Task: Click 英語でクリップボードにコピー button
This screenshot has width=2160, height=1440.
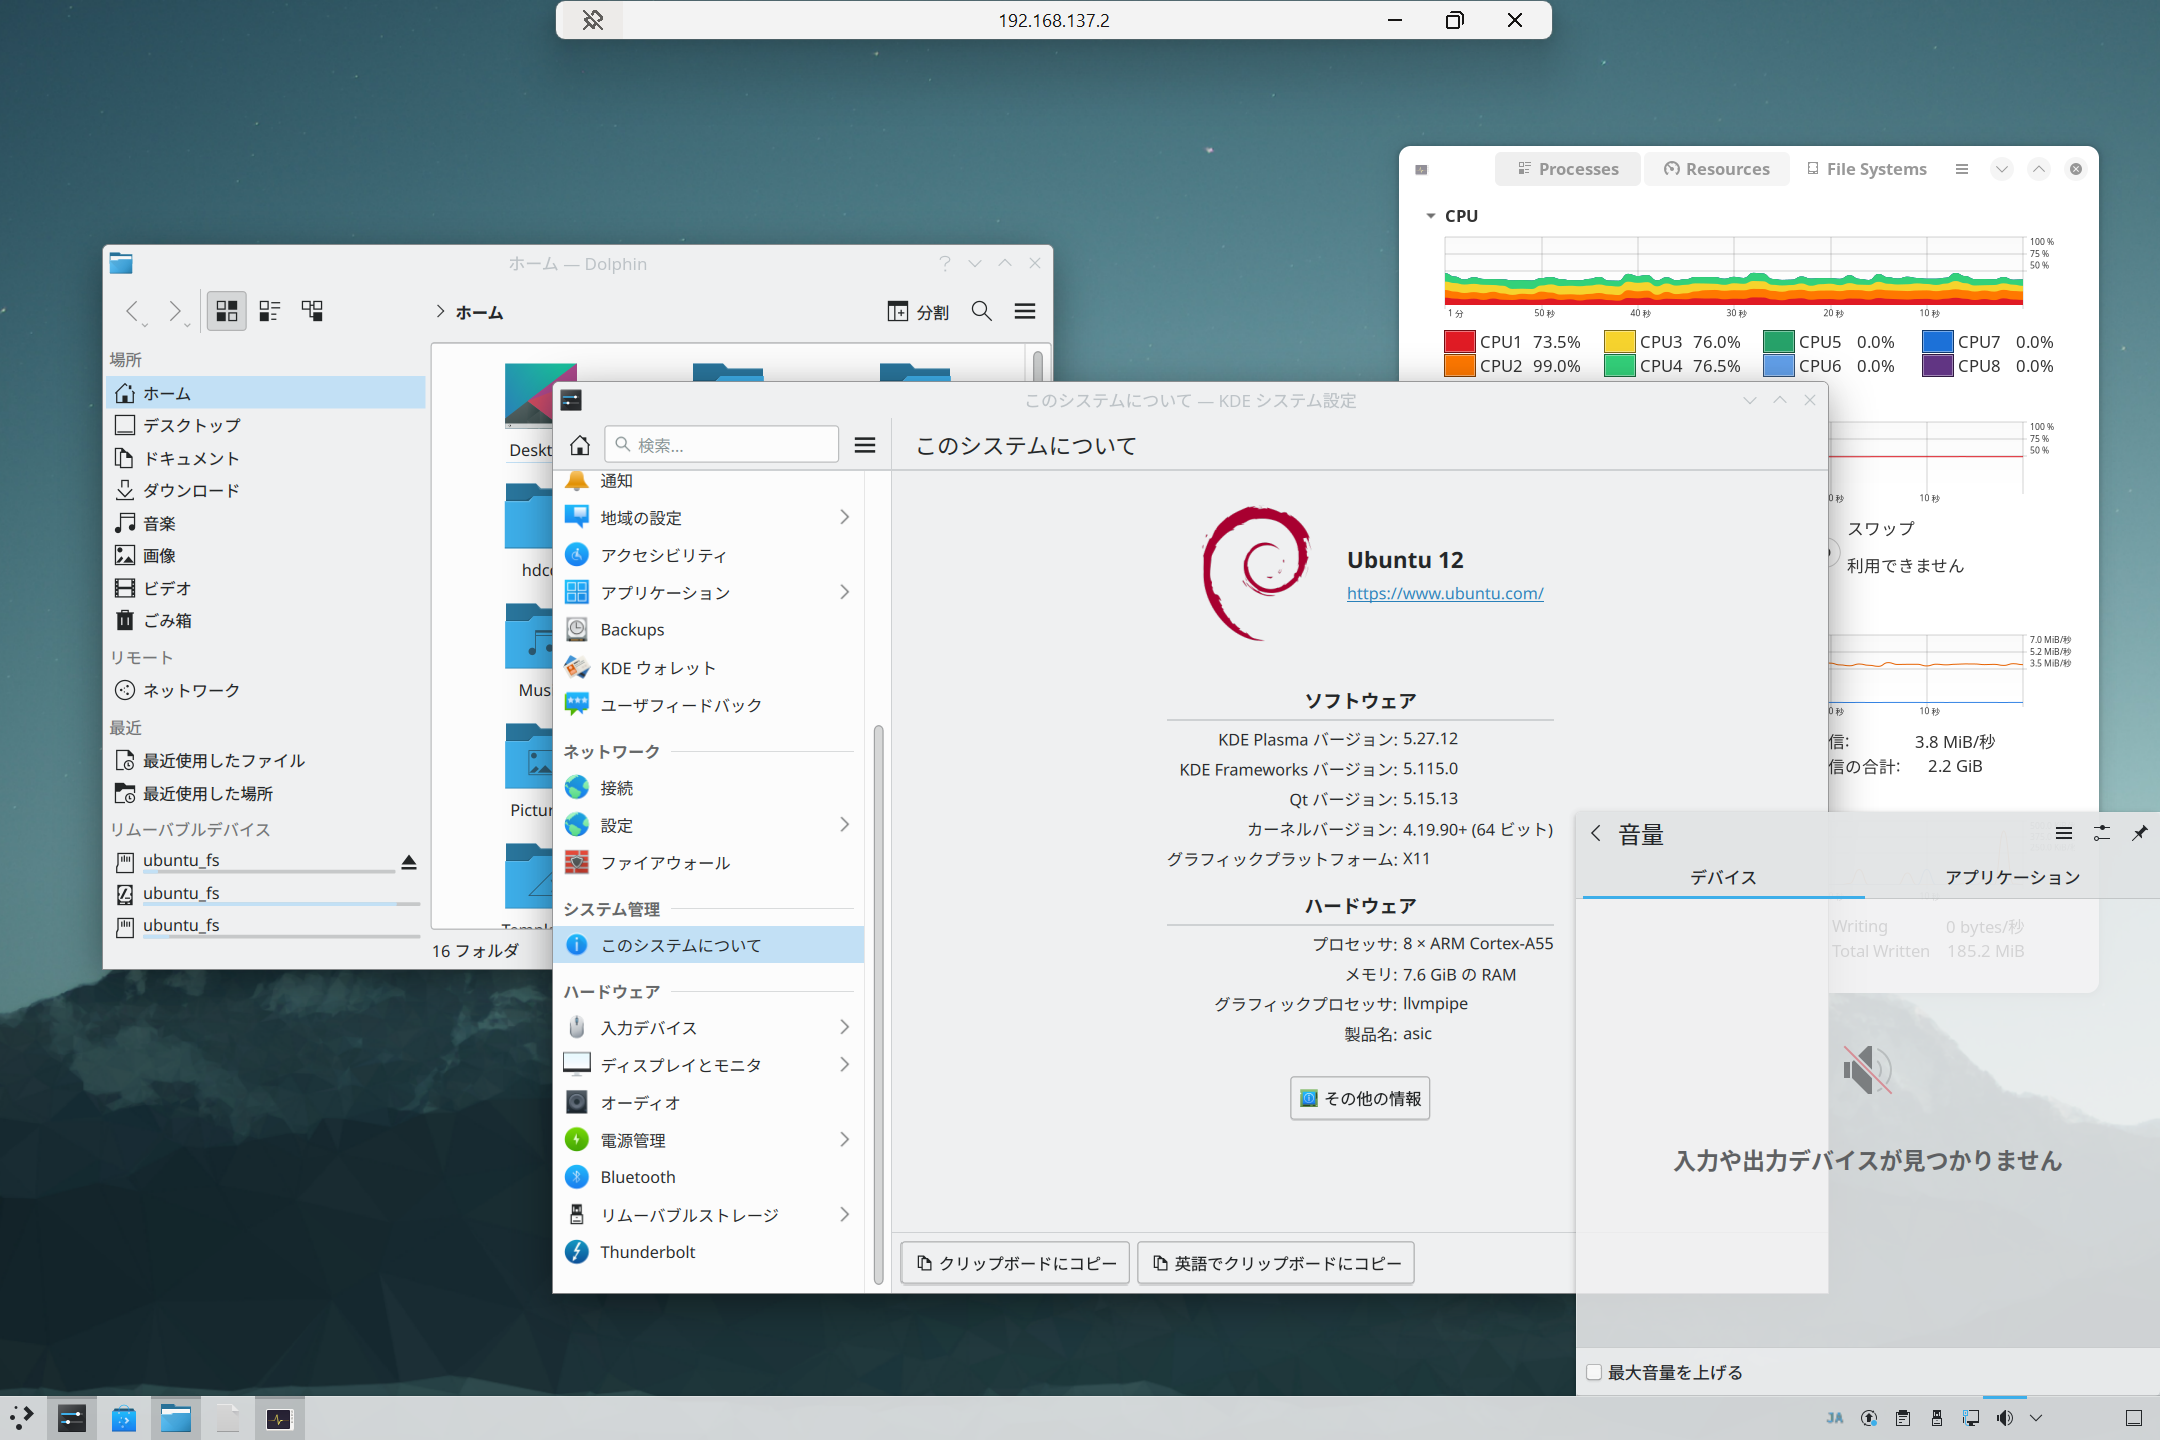Action: click(x=1276, y=1263)
